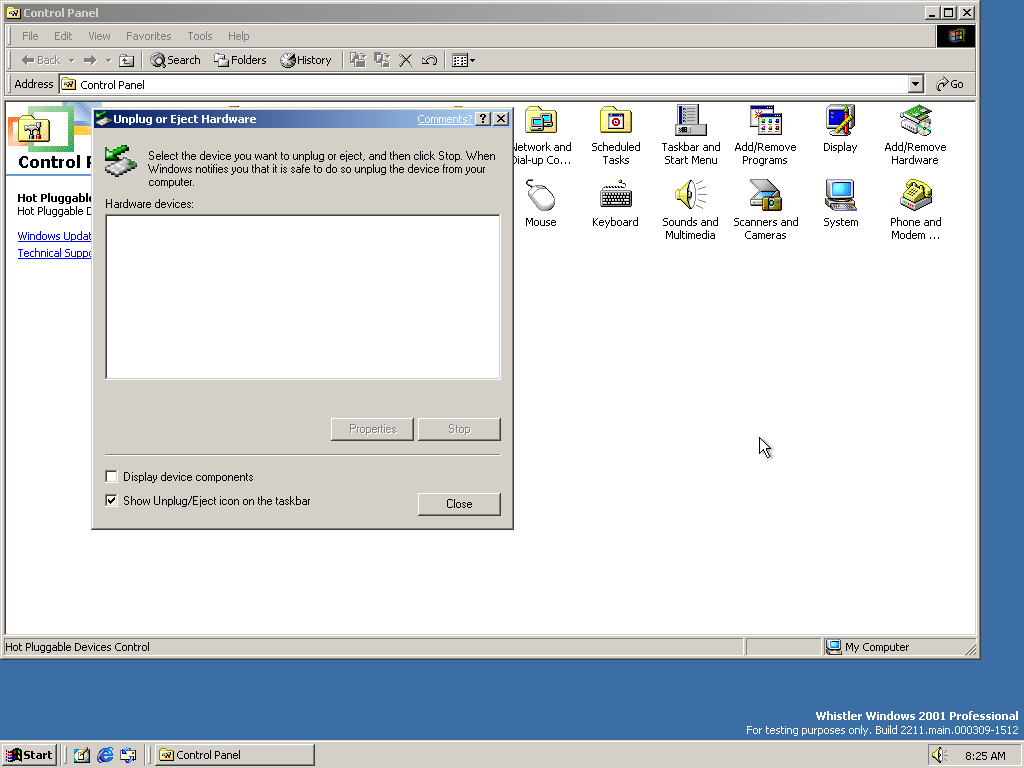Click the Delete toolbar icon
This screenshot has width=1024, height=768.
click(406, 60)
